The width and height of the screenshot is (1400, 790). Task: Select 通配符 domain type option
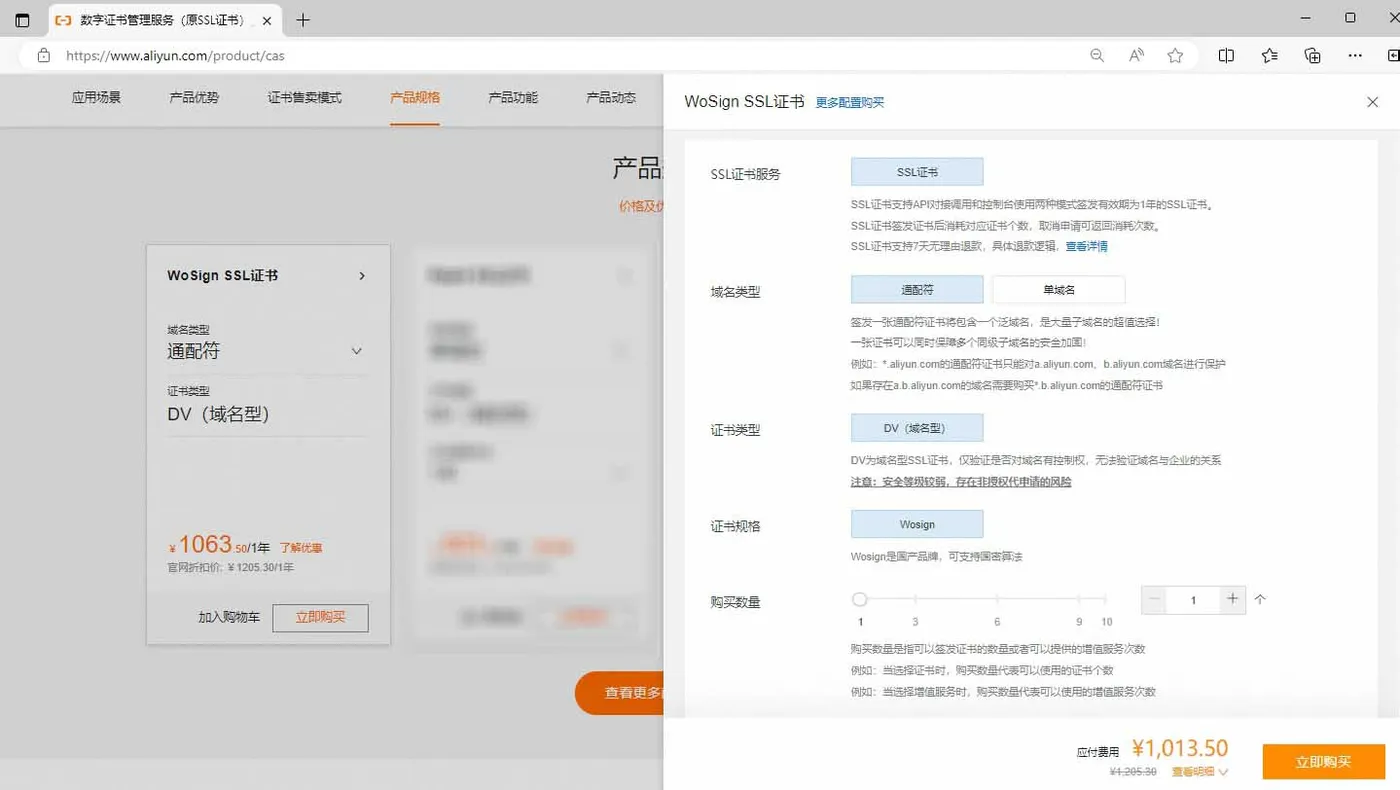[917, 290]
